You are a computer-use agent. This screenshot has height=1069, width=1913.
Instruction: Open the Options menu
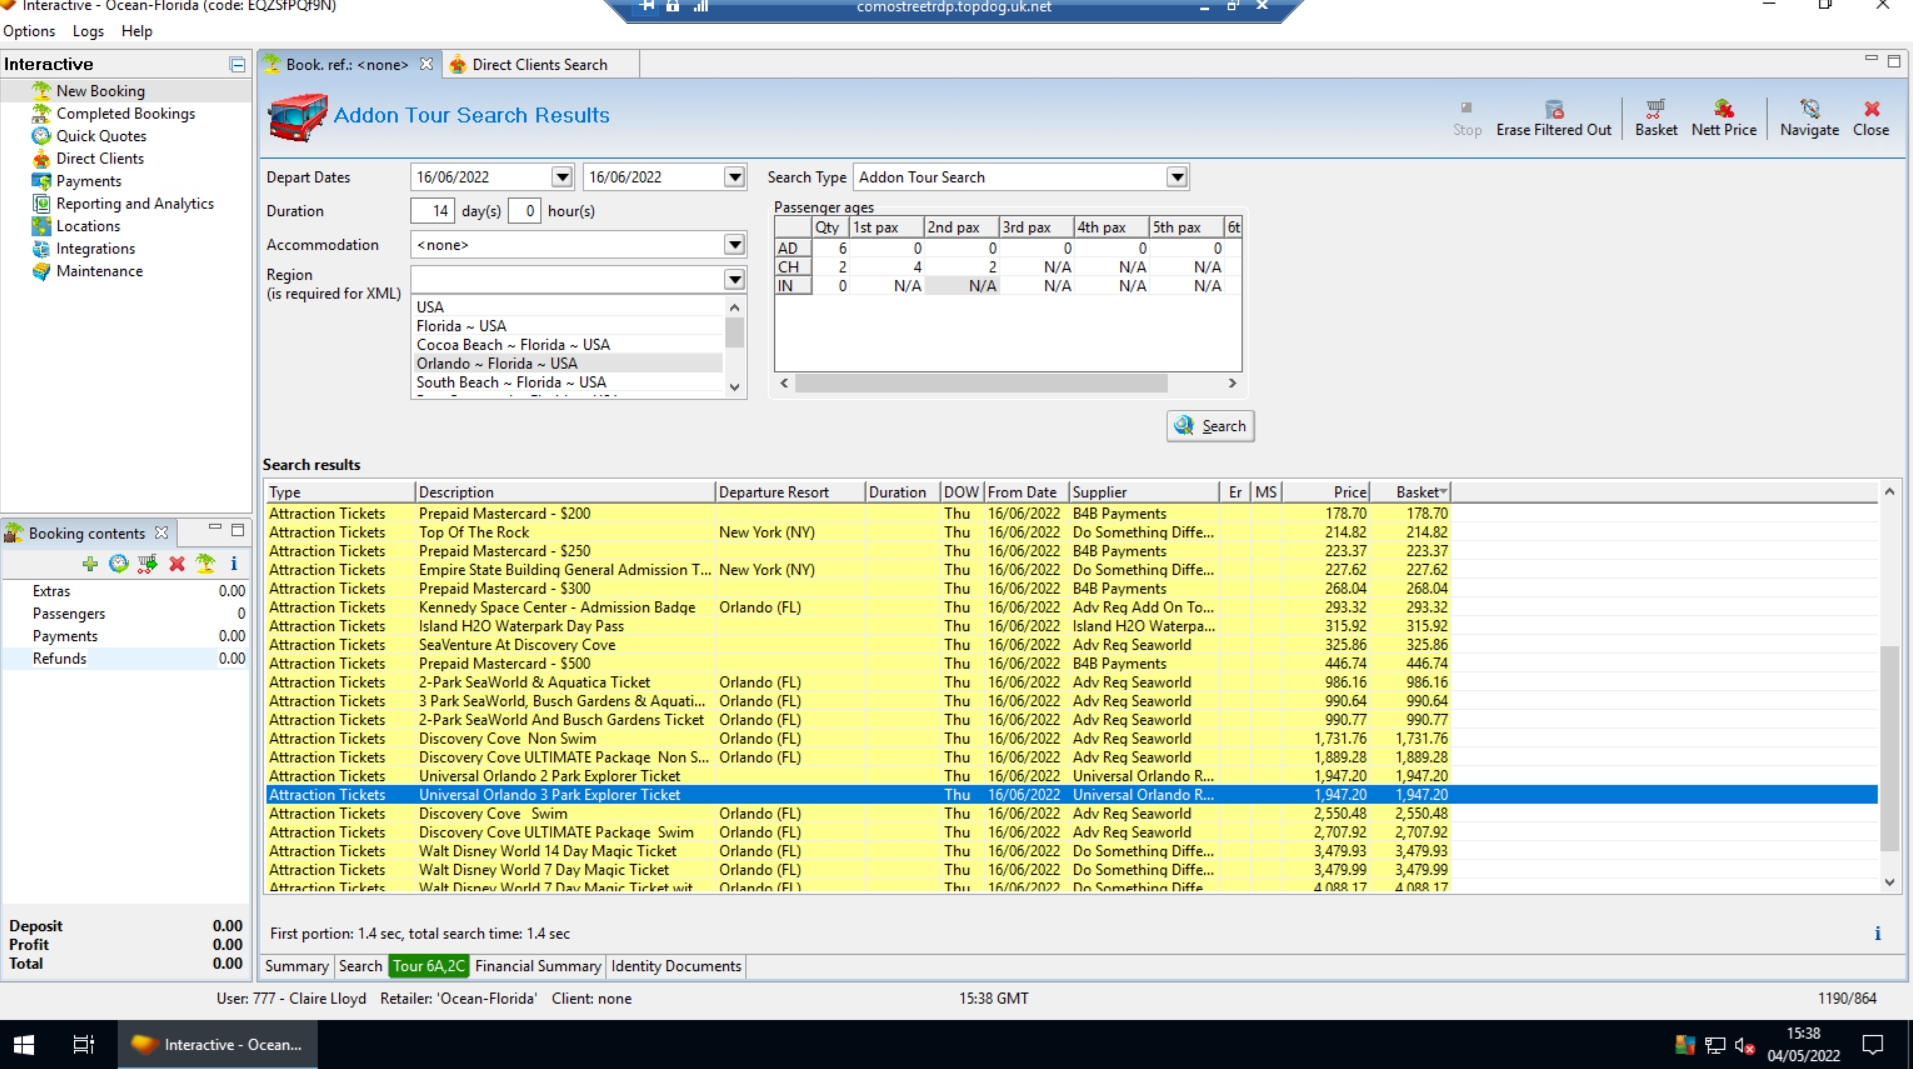[x=29, y=31]
